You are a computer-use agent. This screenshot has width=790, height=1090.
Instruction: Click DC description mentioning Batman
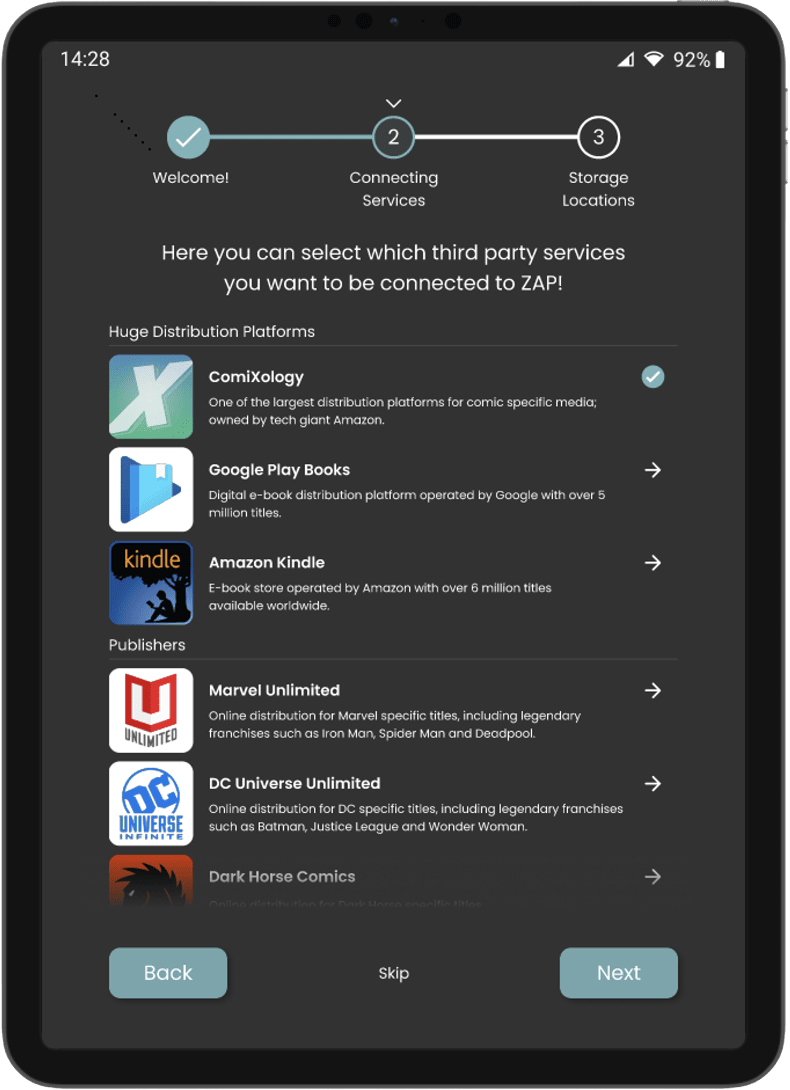[x=416, y=818]
